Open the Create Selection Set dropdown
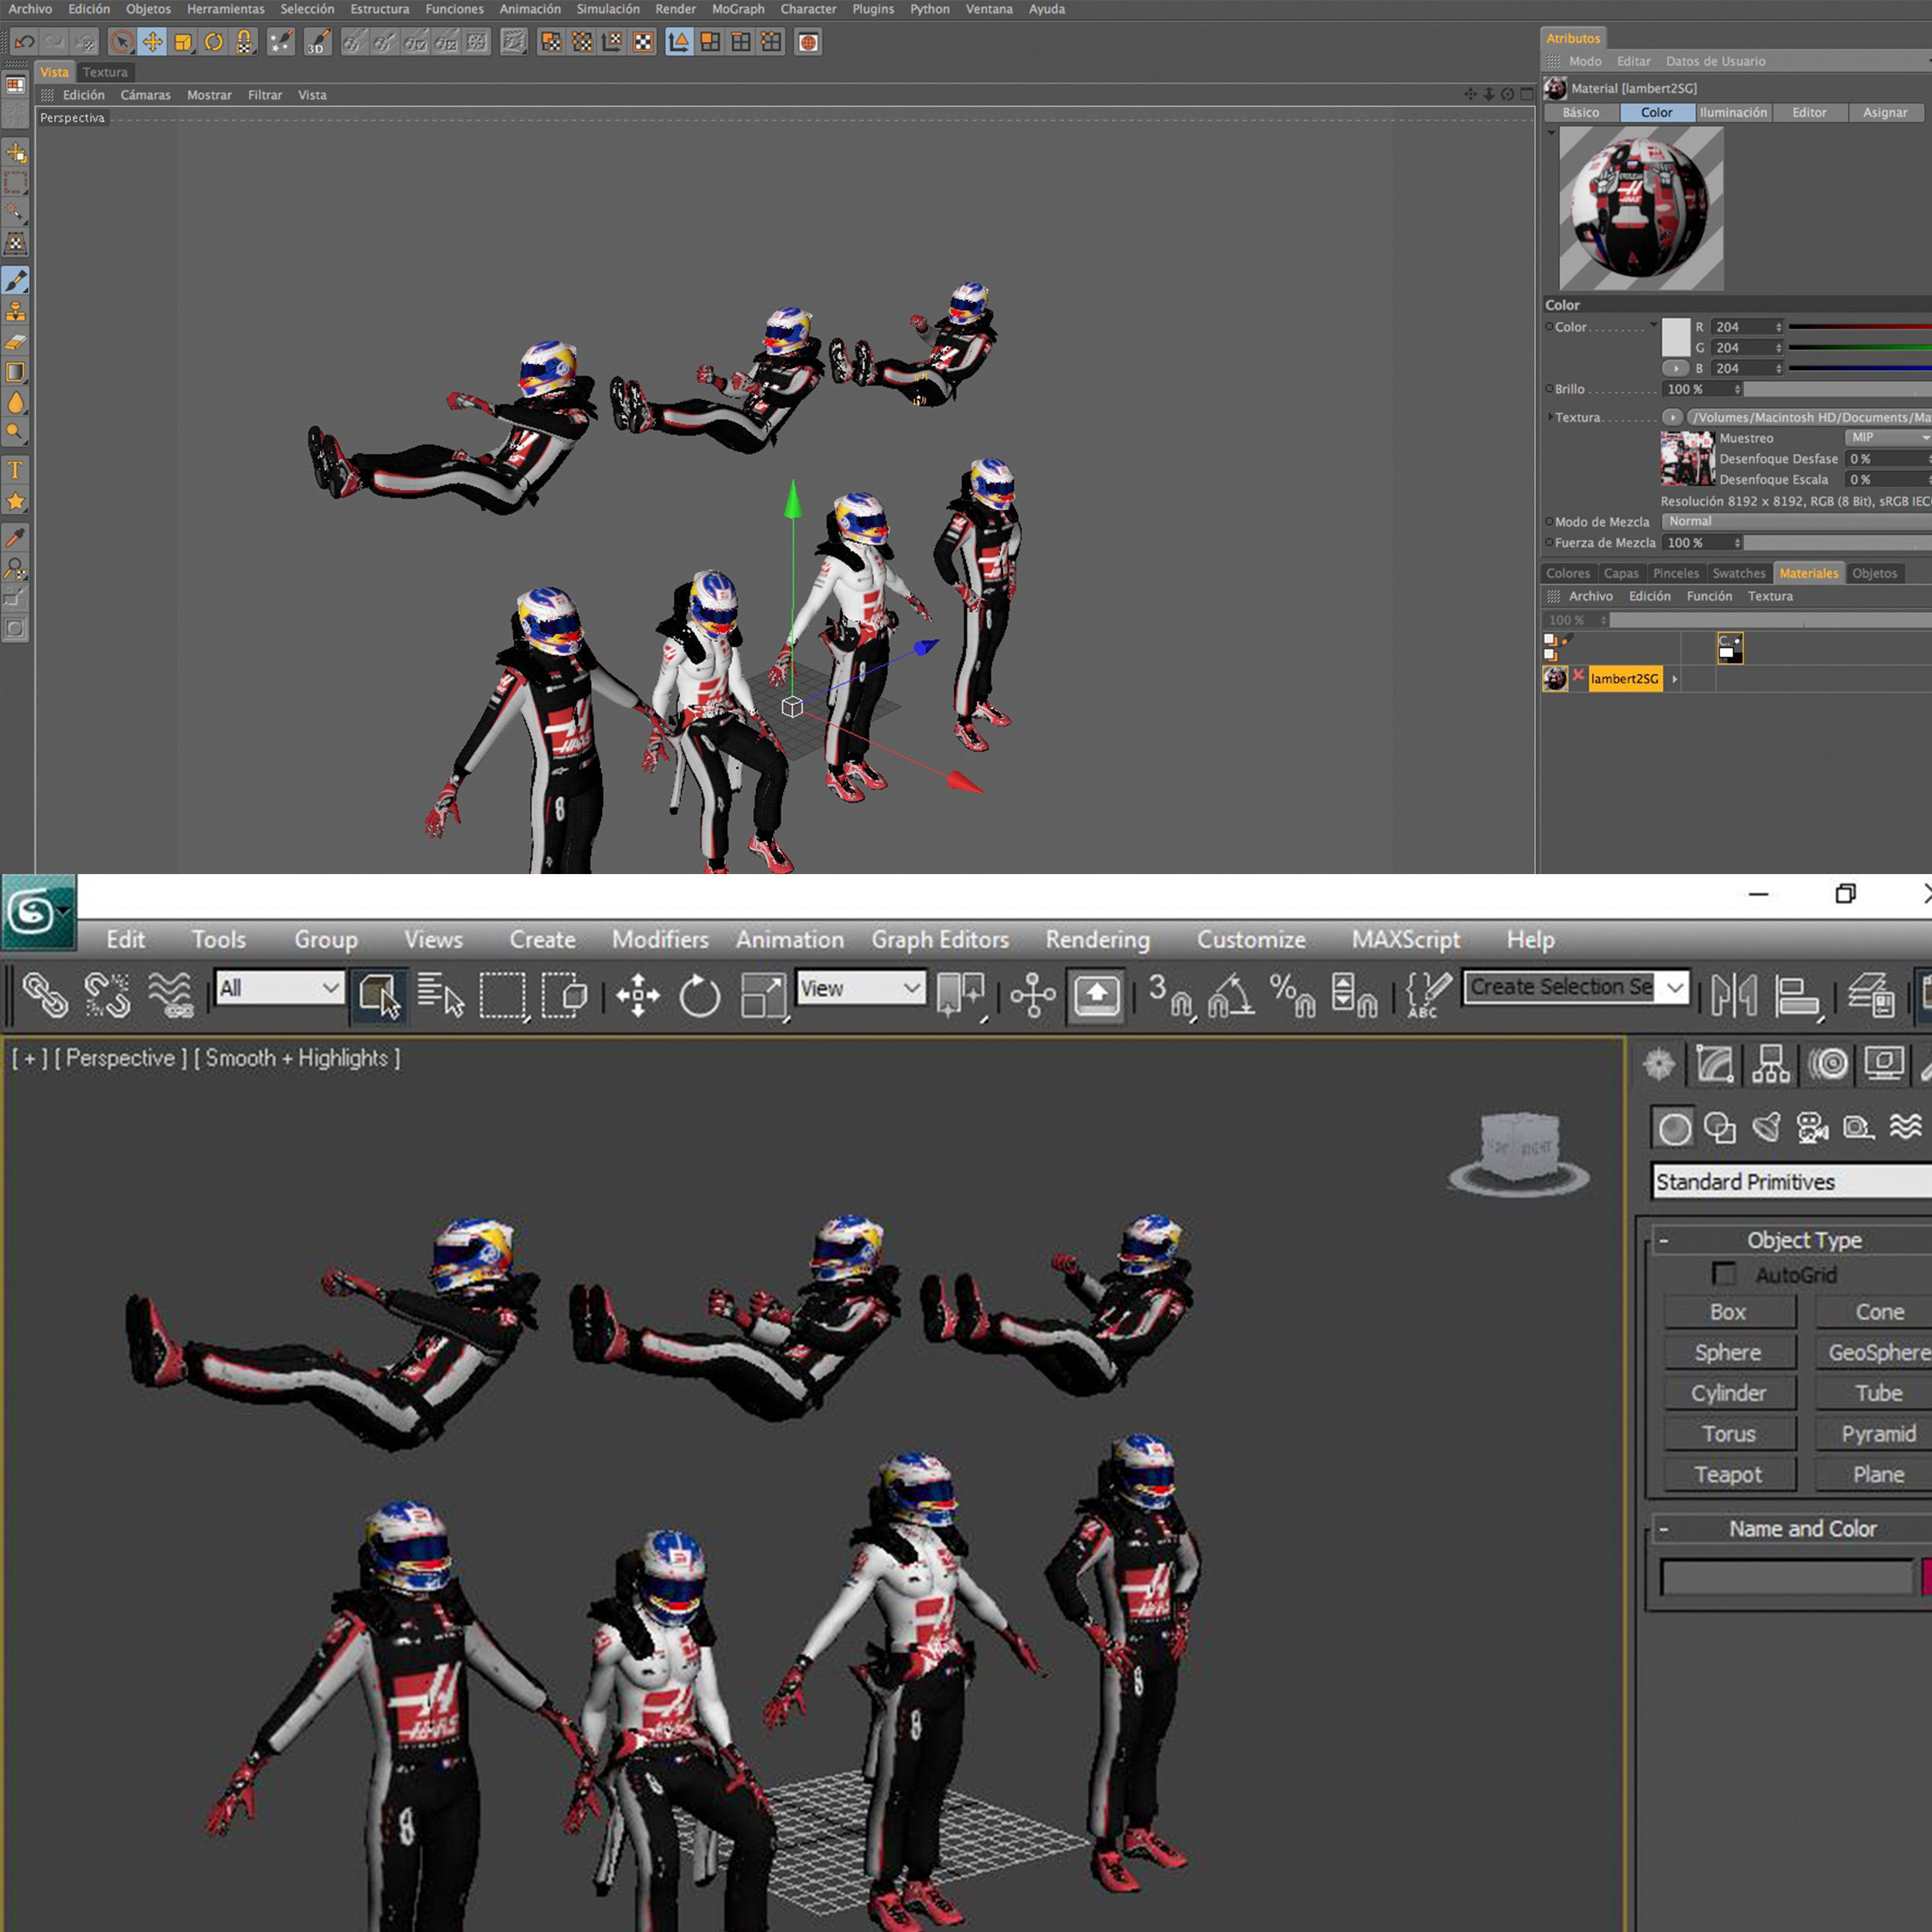The height and width of the screenshot is (1932, 1932). (x=1576, y=988)
